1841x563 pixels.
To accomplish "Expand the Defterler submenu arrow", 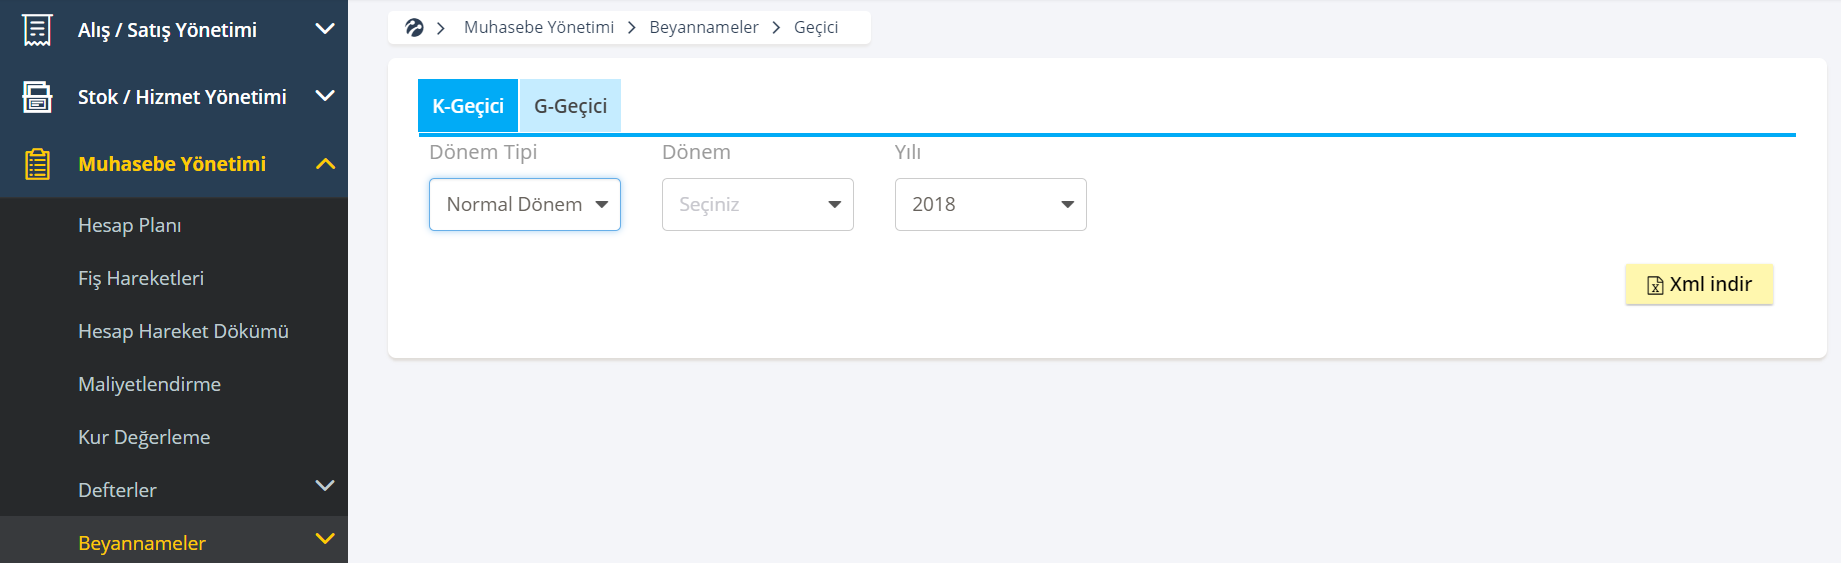I will click(325, 486).
